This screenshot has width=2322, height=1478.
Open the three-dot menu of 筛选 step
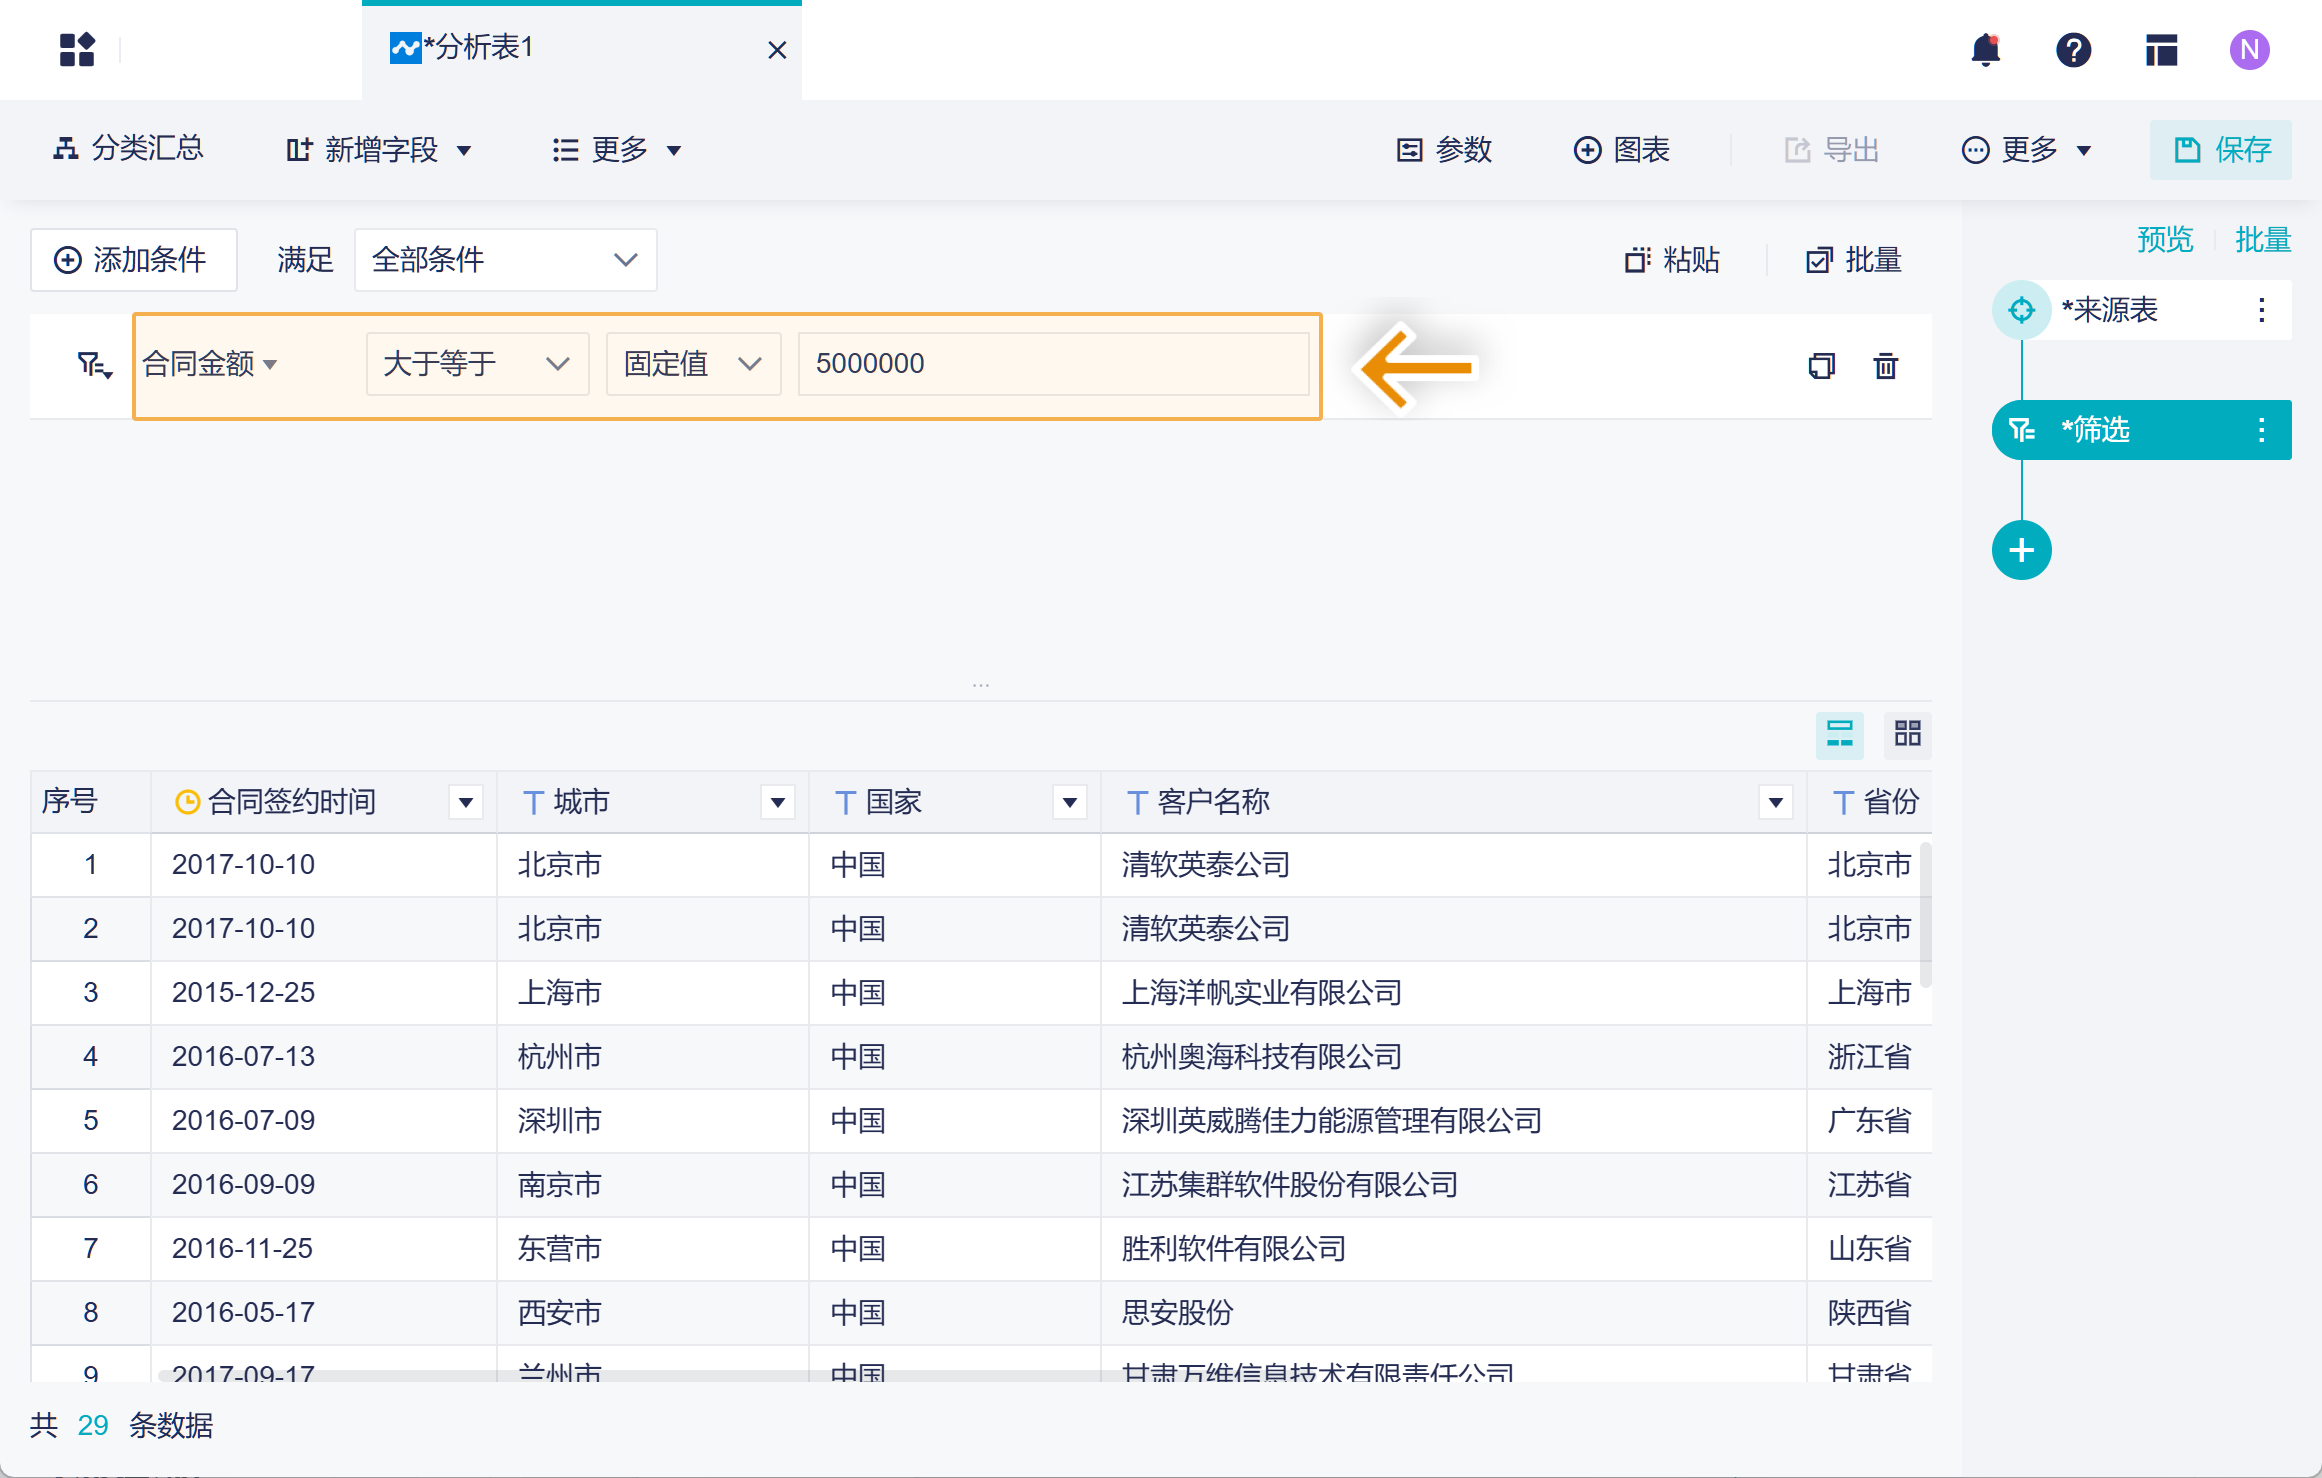click(2261, 430)
